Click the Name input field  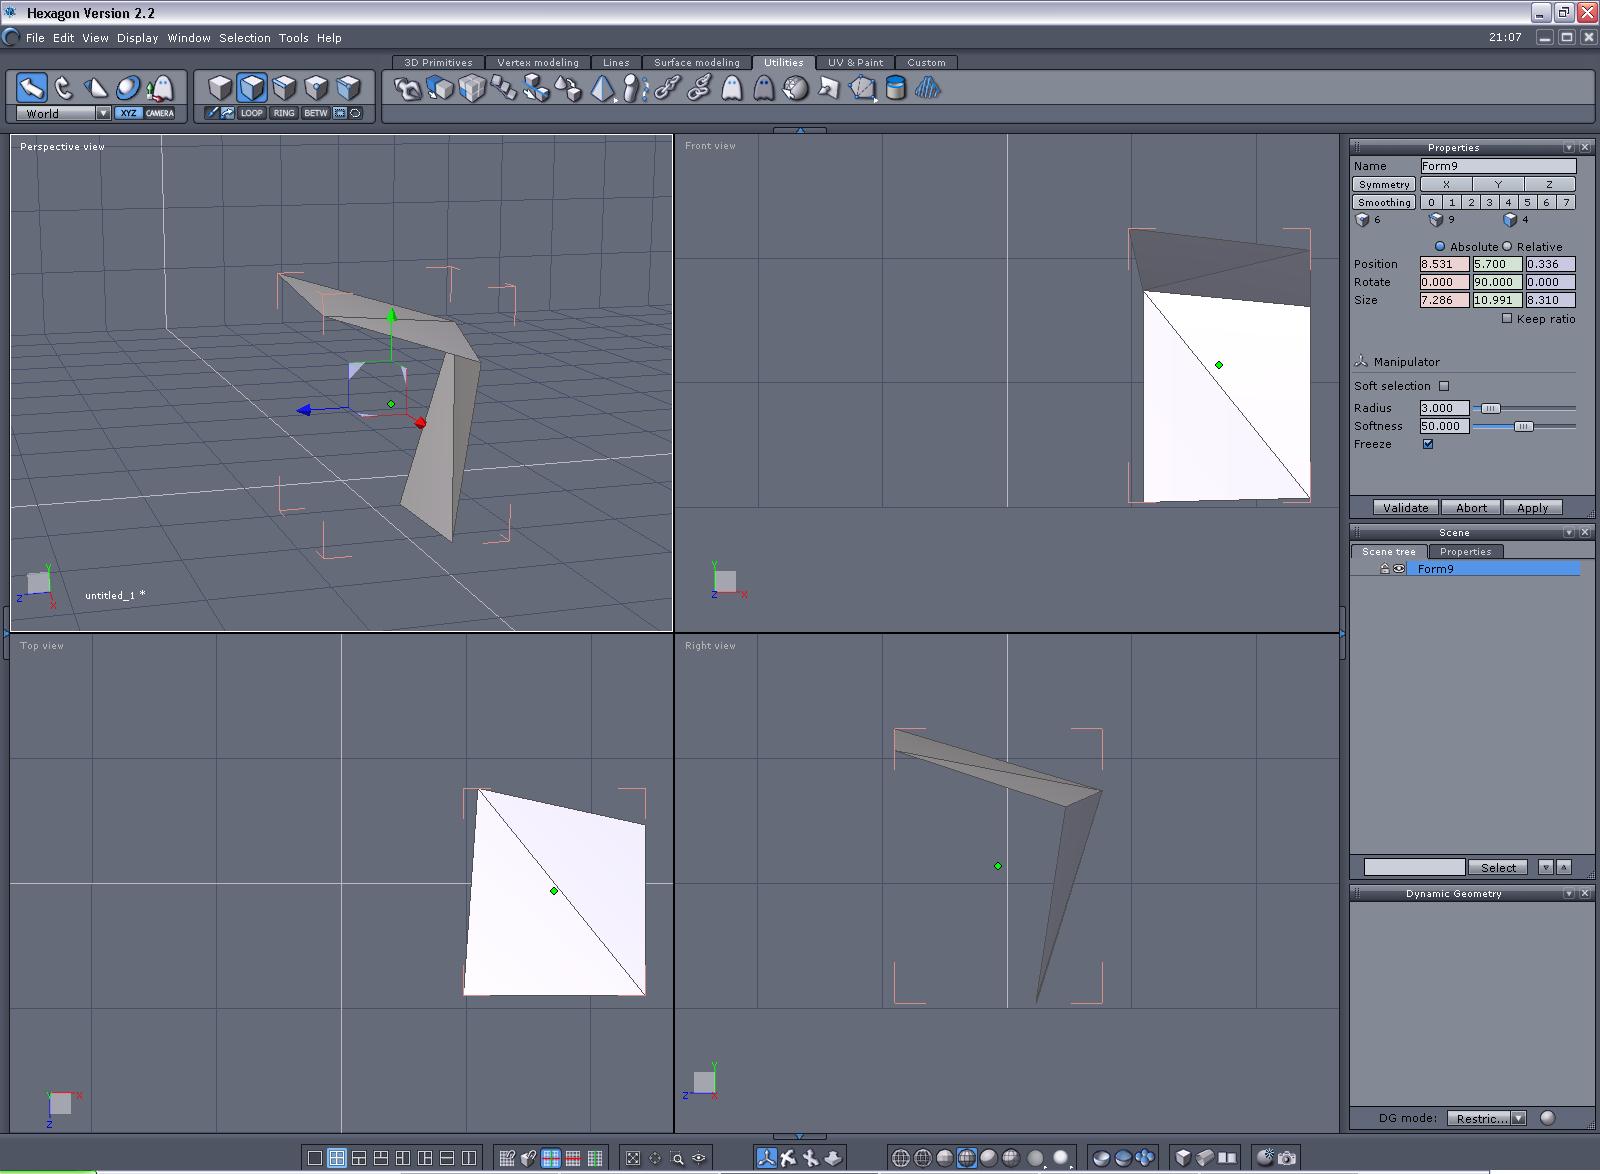tap(1497, 166)
